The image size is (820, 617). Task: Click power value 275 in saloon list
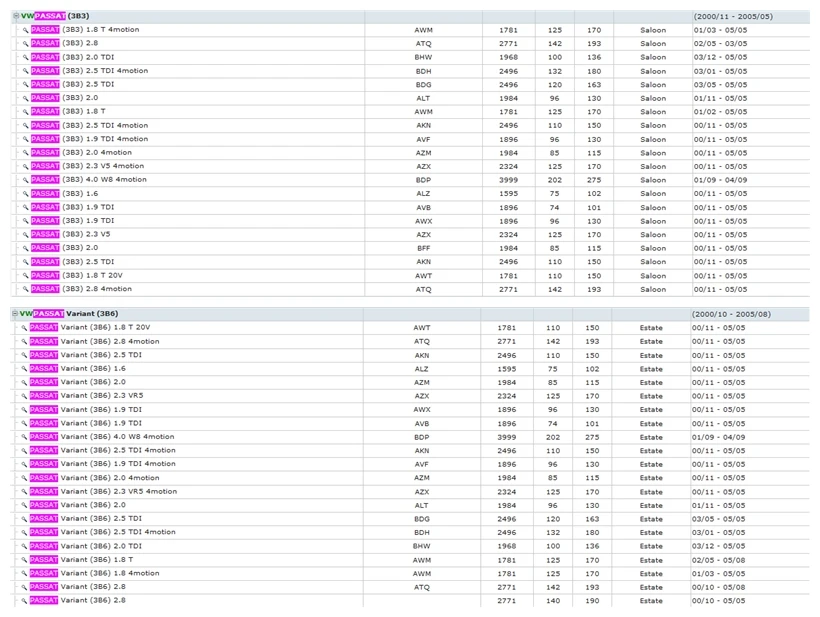pos(594,180)
